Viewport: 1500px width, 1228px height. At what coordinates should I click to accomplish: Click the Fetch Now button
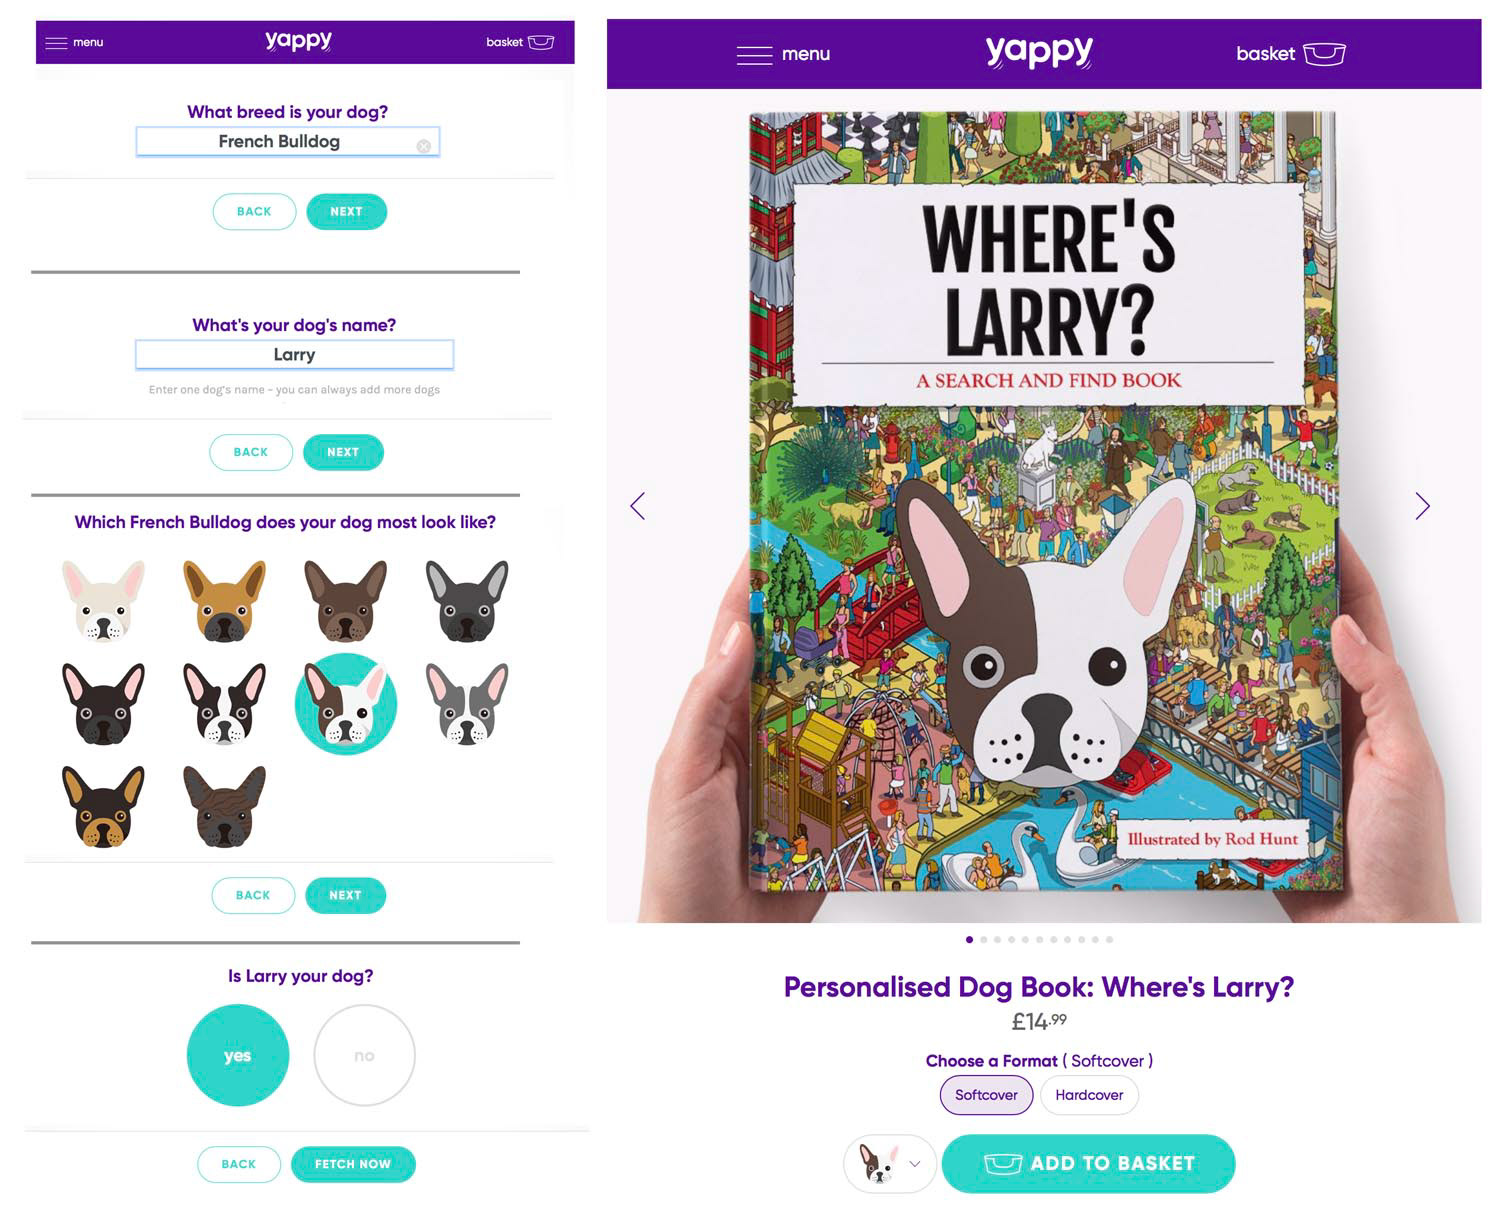[x=353, y=1164]
